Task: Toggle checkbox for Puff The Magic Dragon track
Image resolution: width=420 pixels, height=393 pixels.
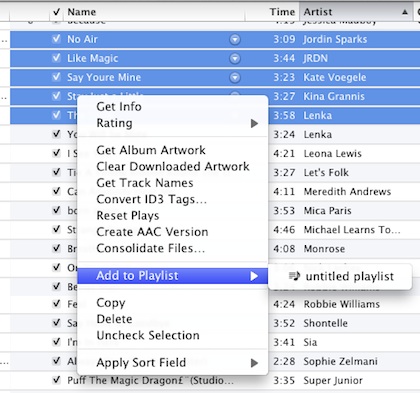Action: pos(56,380)
